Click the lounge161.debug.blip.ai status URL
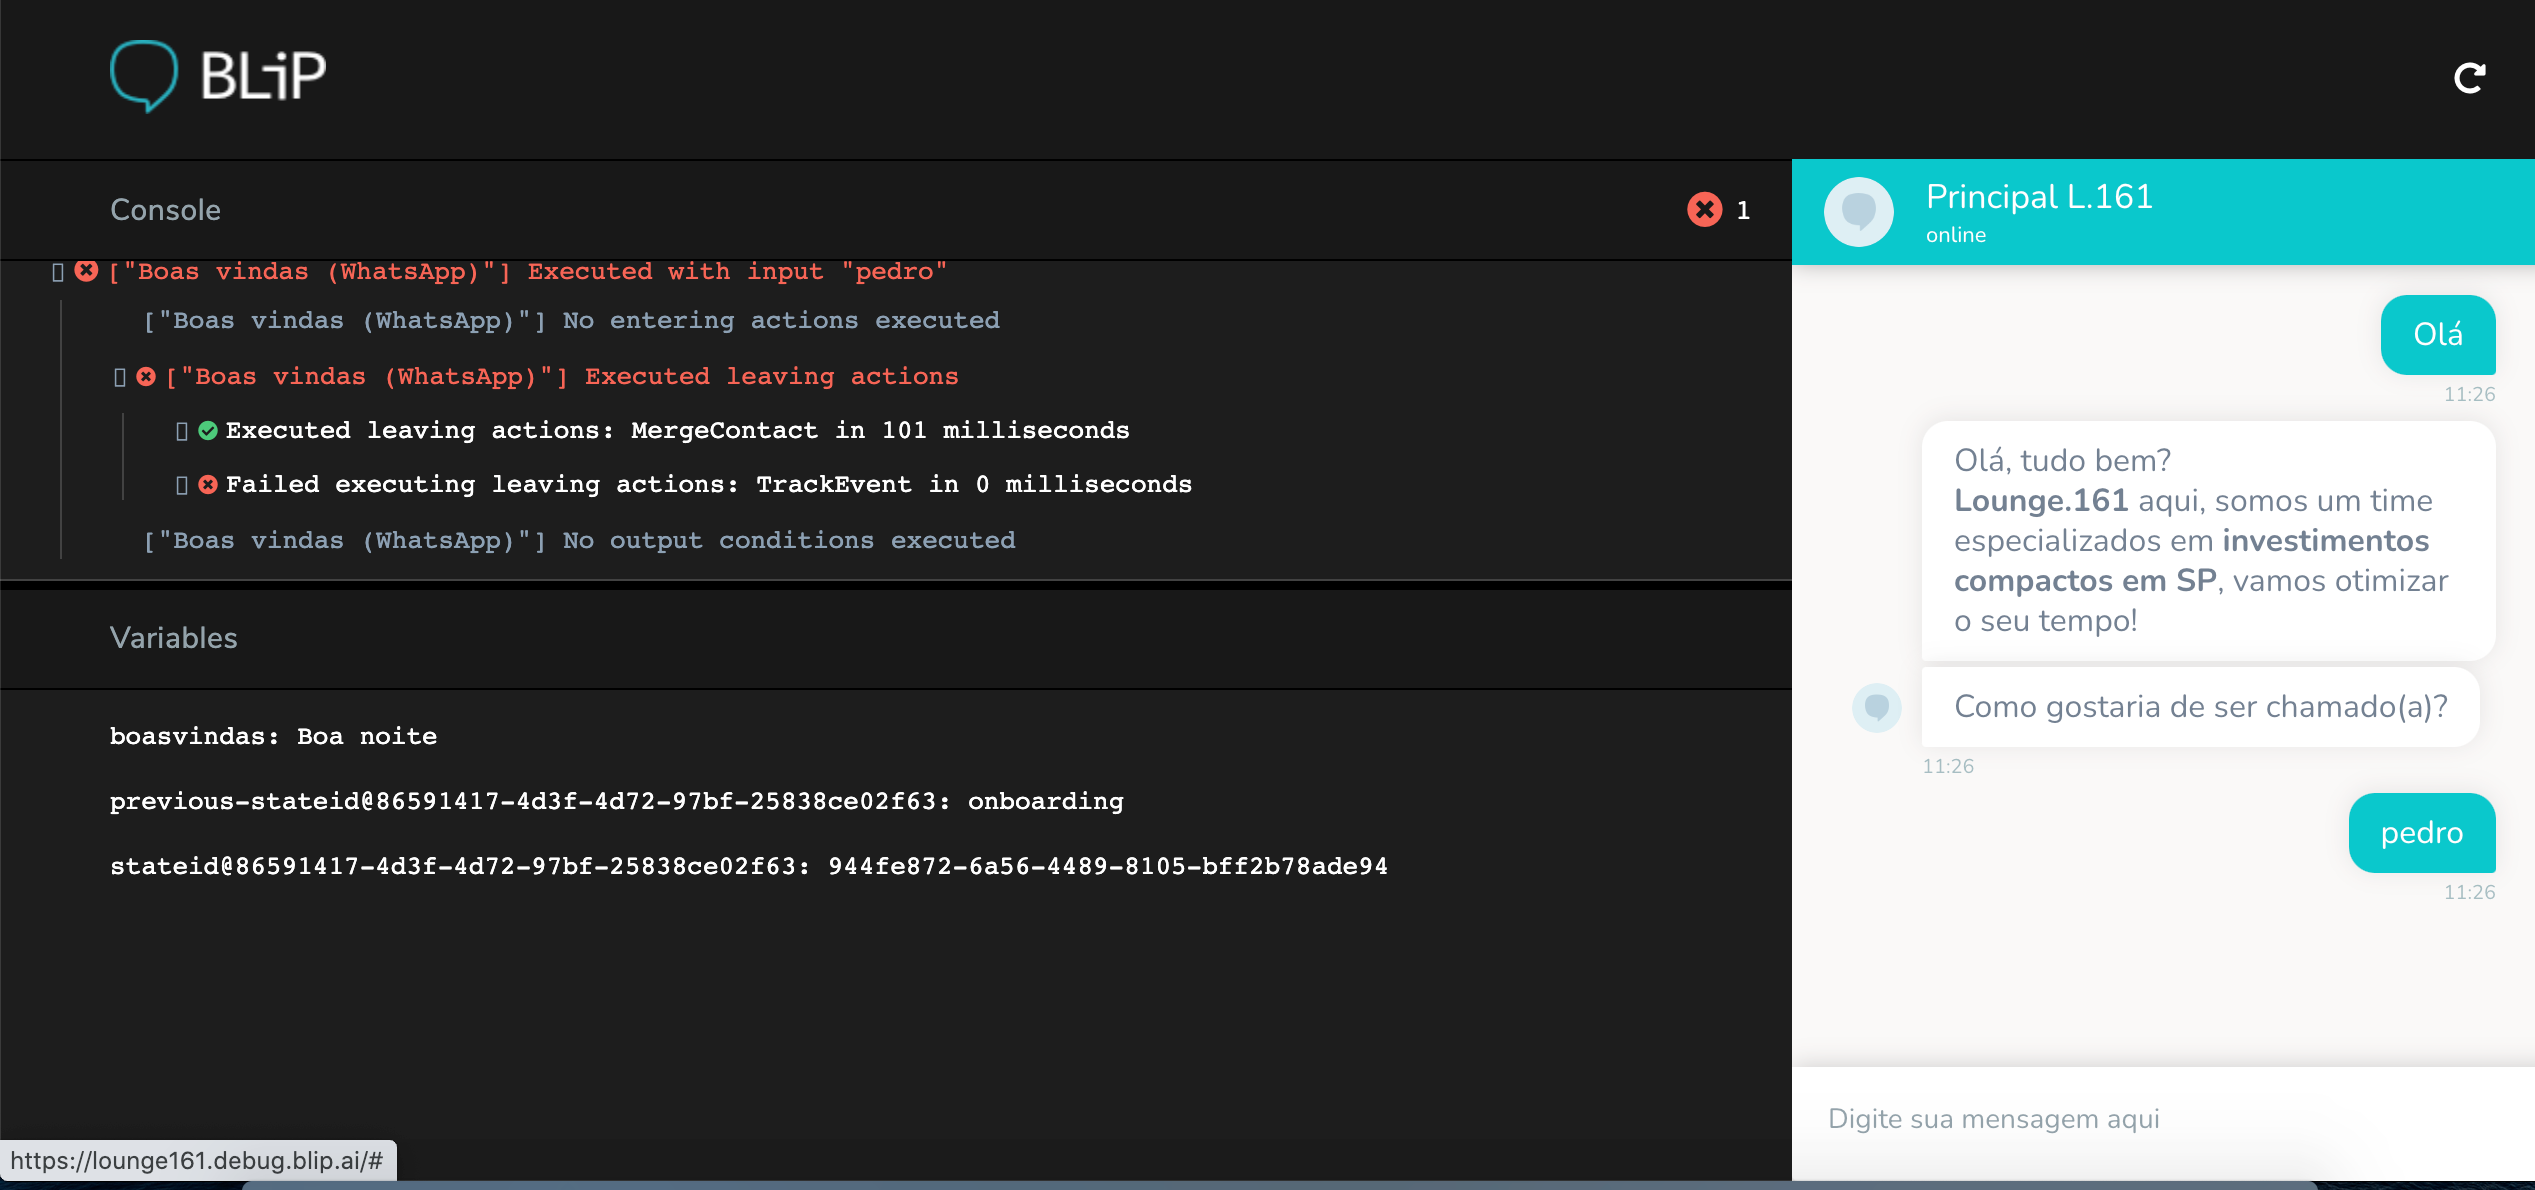 197,1161
